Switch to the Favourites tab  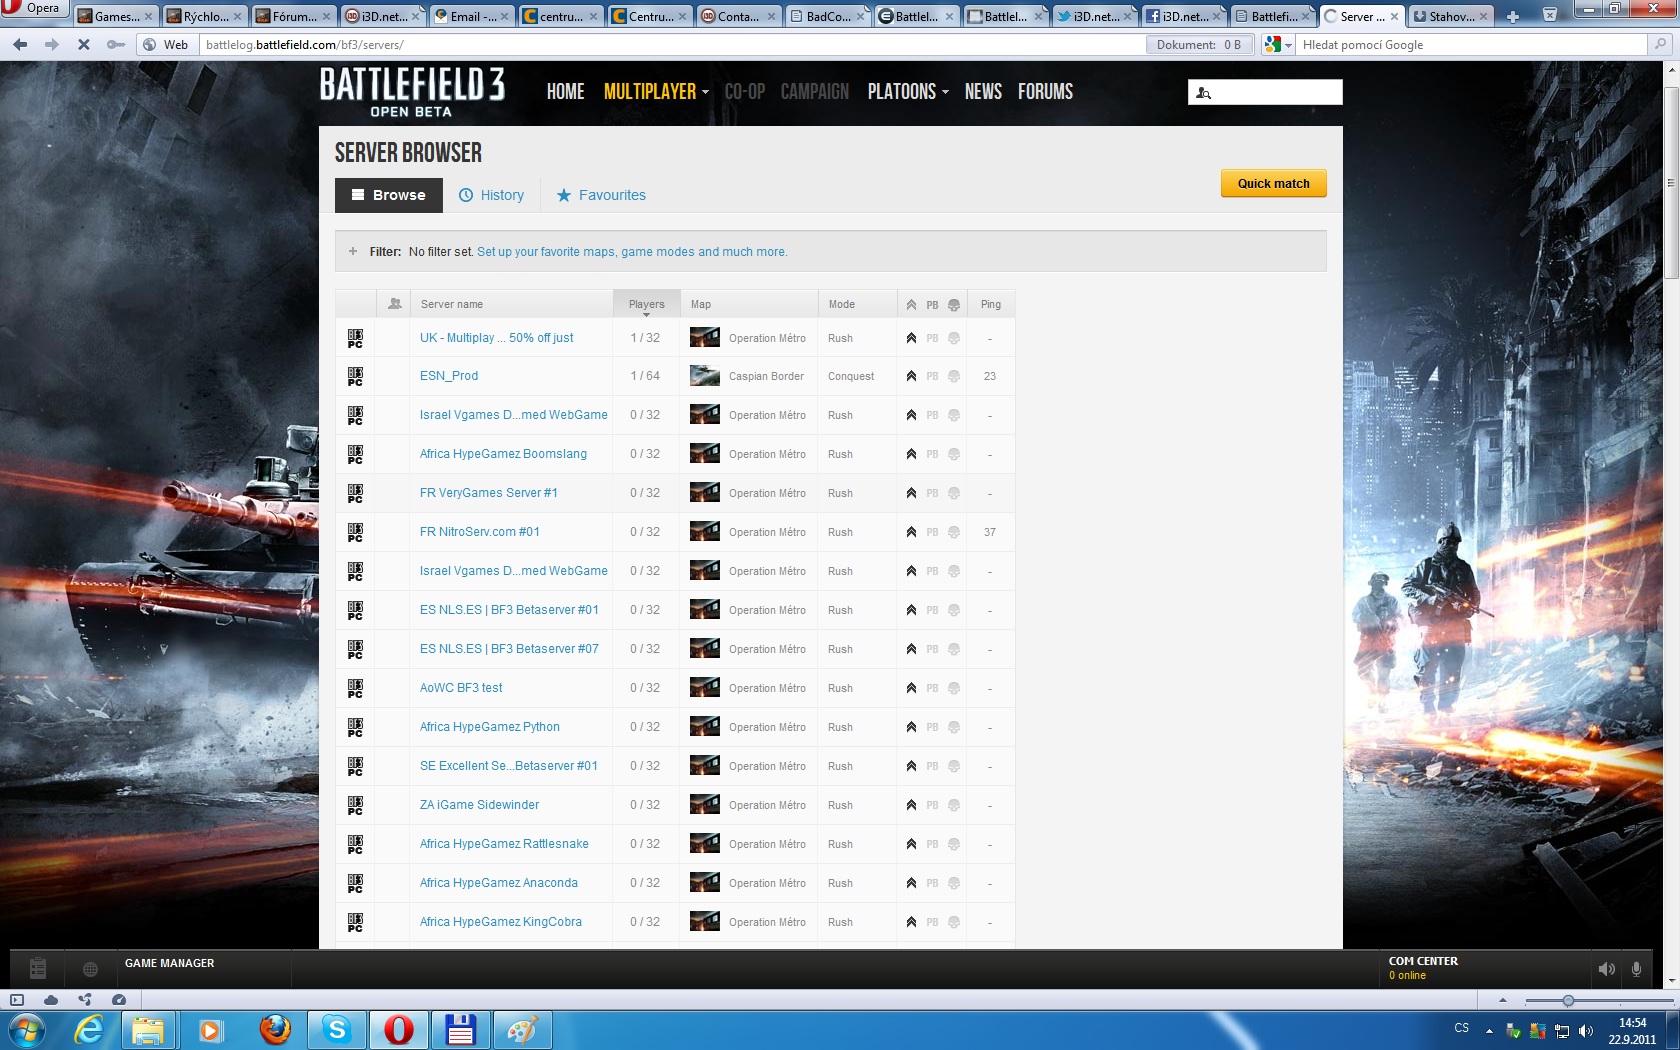coord(601,195)
